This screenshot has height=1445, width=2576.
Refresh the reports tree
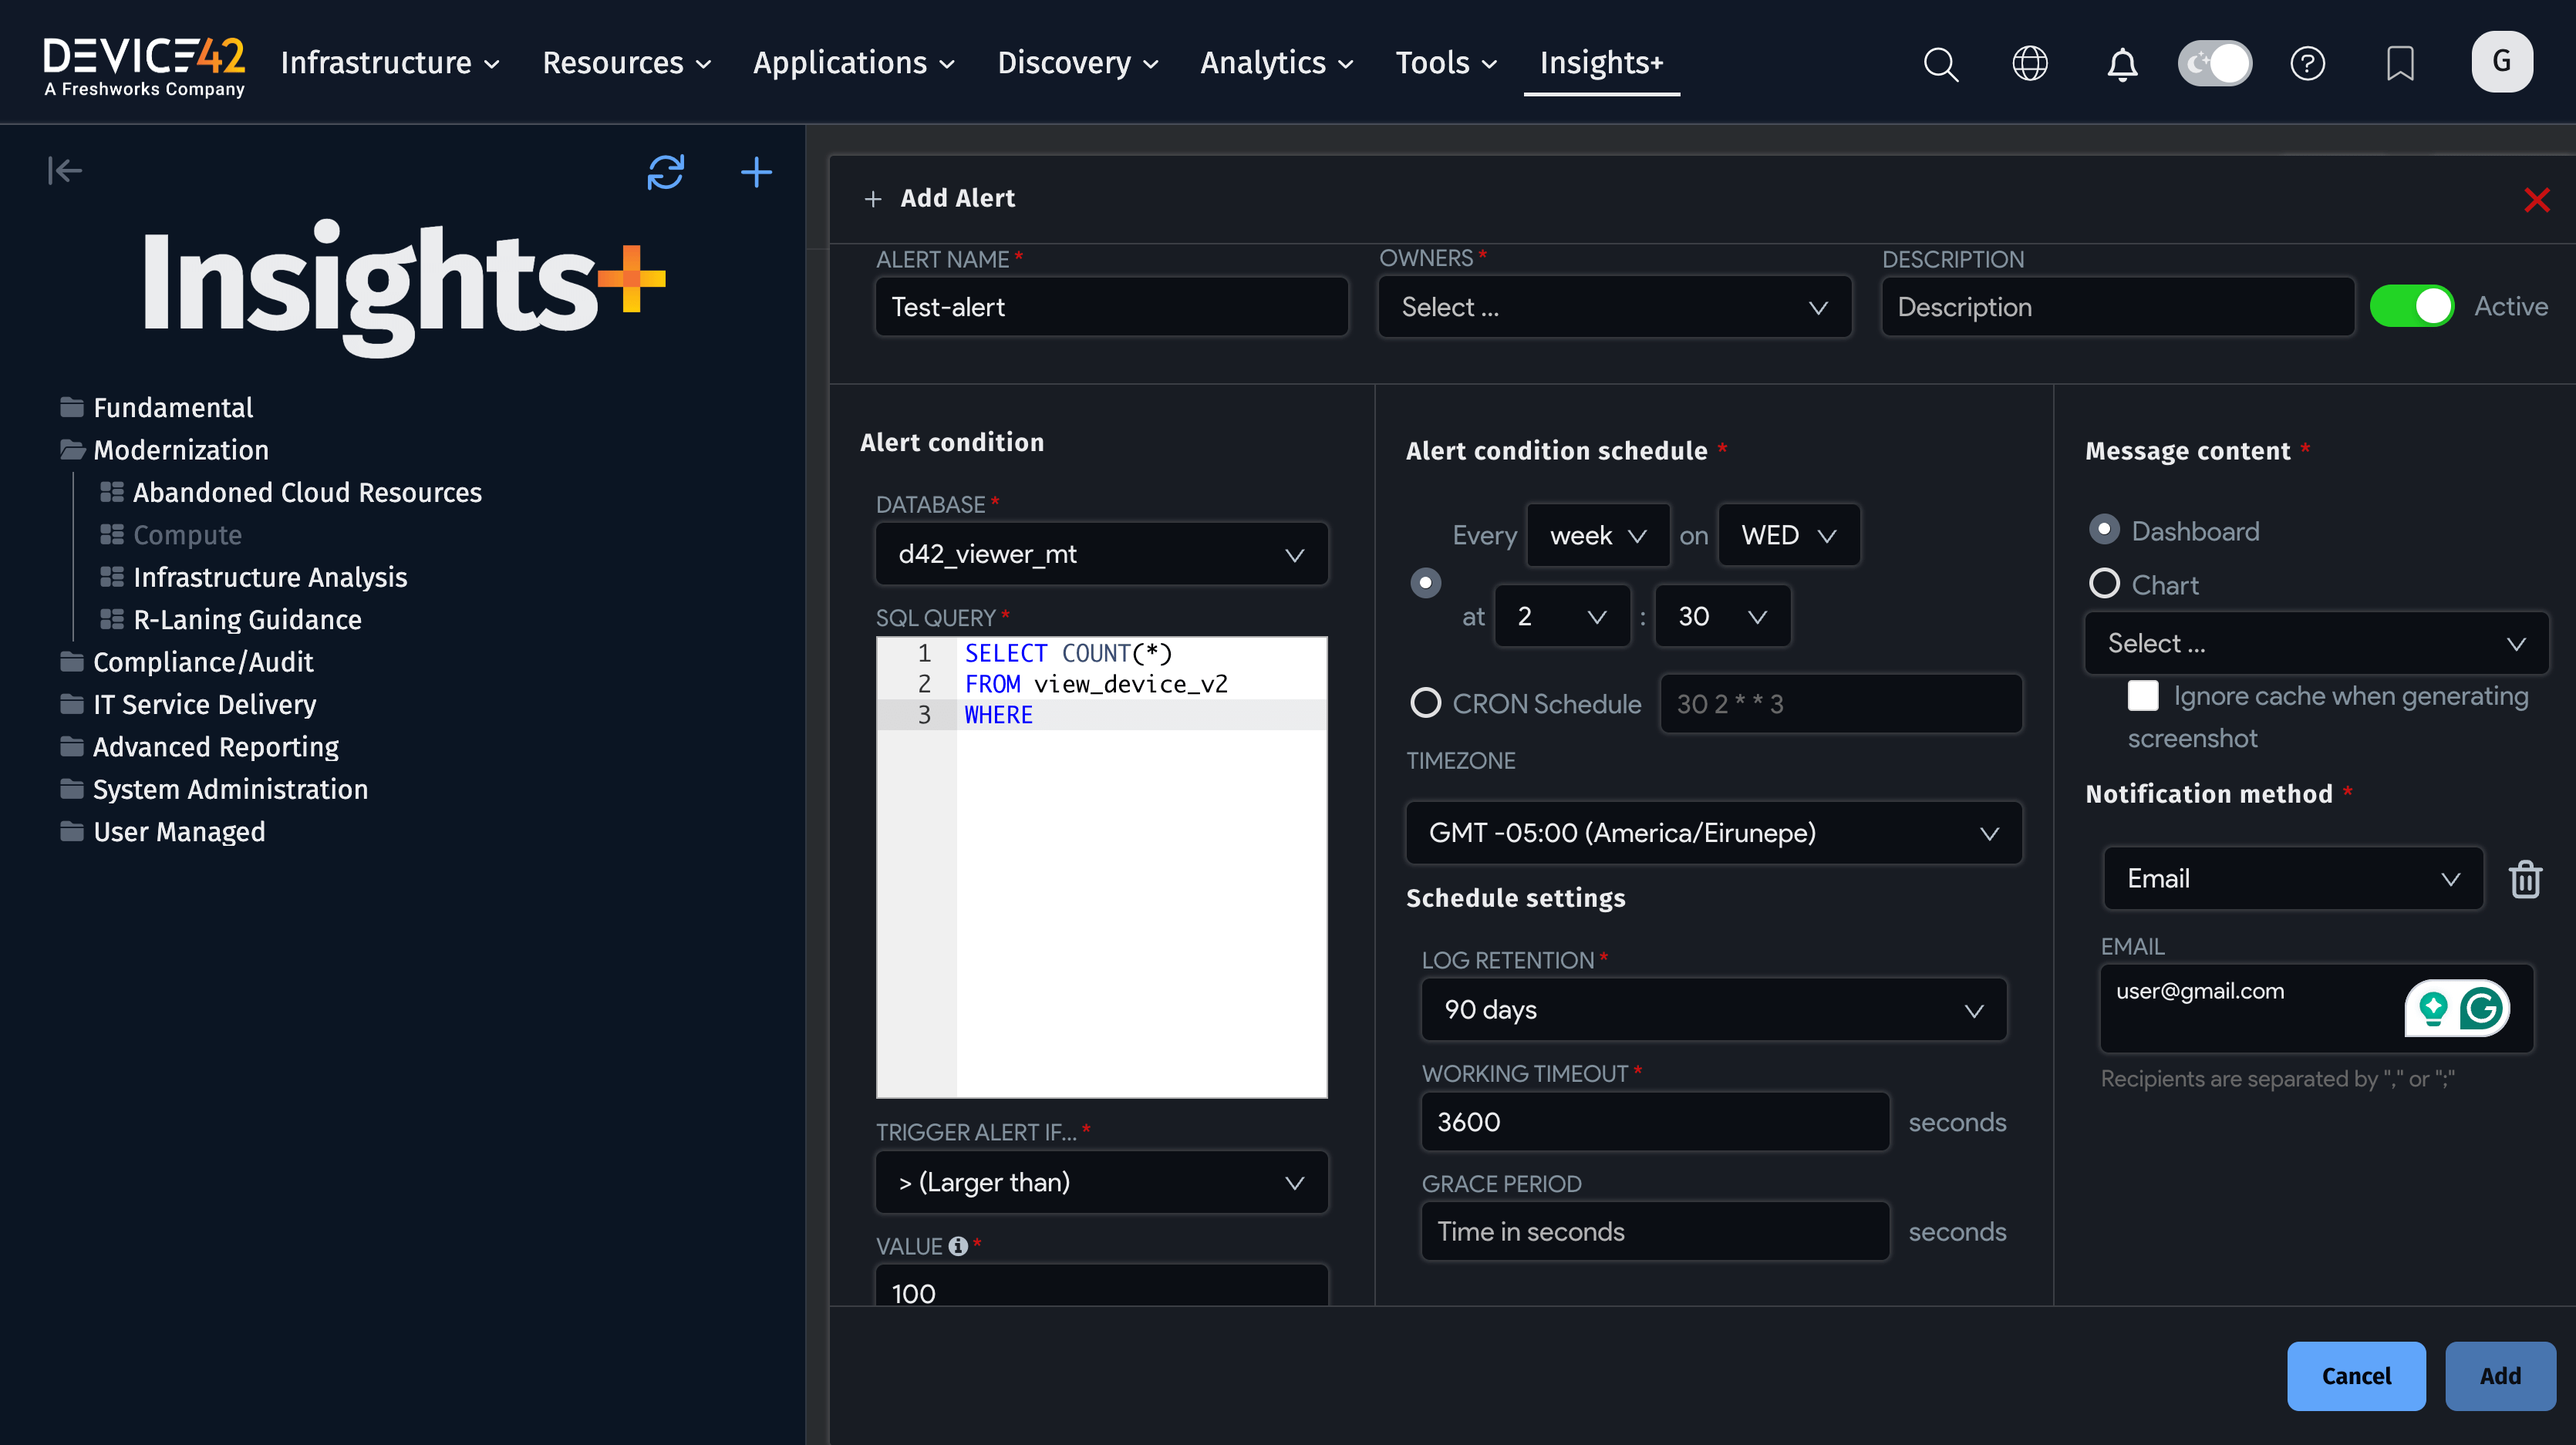click(666, 172)
